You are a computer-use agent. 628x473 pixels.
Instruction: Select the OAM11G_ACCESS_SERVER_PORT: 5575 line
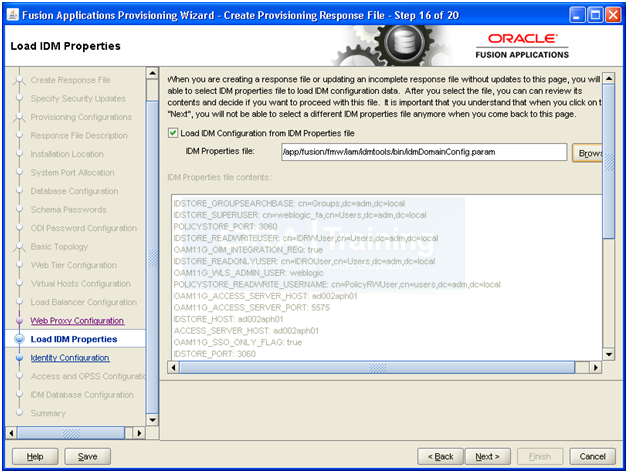(x=252, y=308)
